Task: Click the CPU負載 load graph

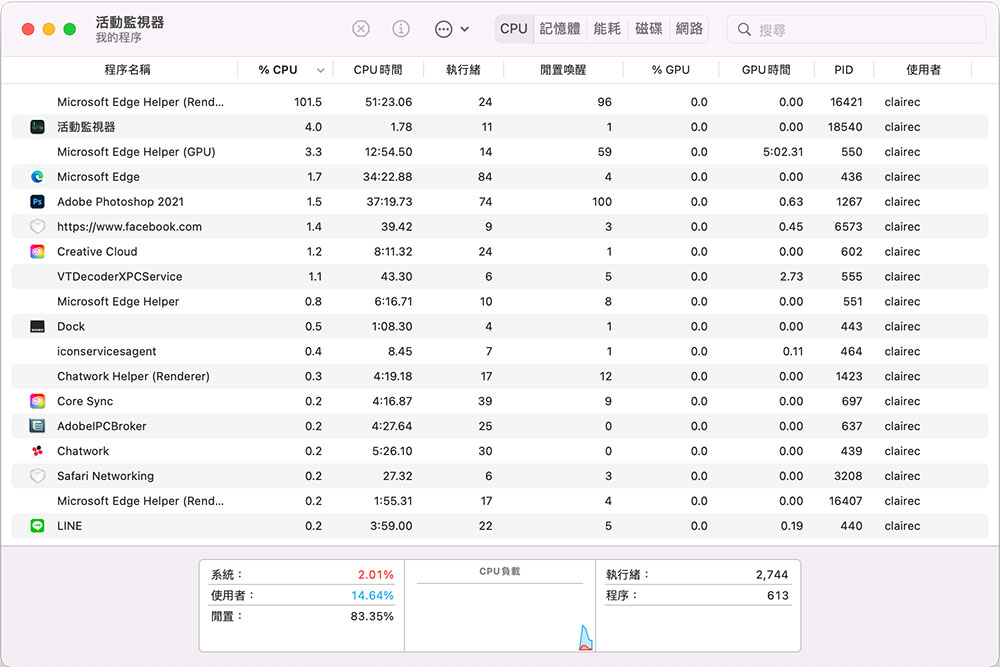Action: coord(500,617)
